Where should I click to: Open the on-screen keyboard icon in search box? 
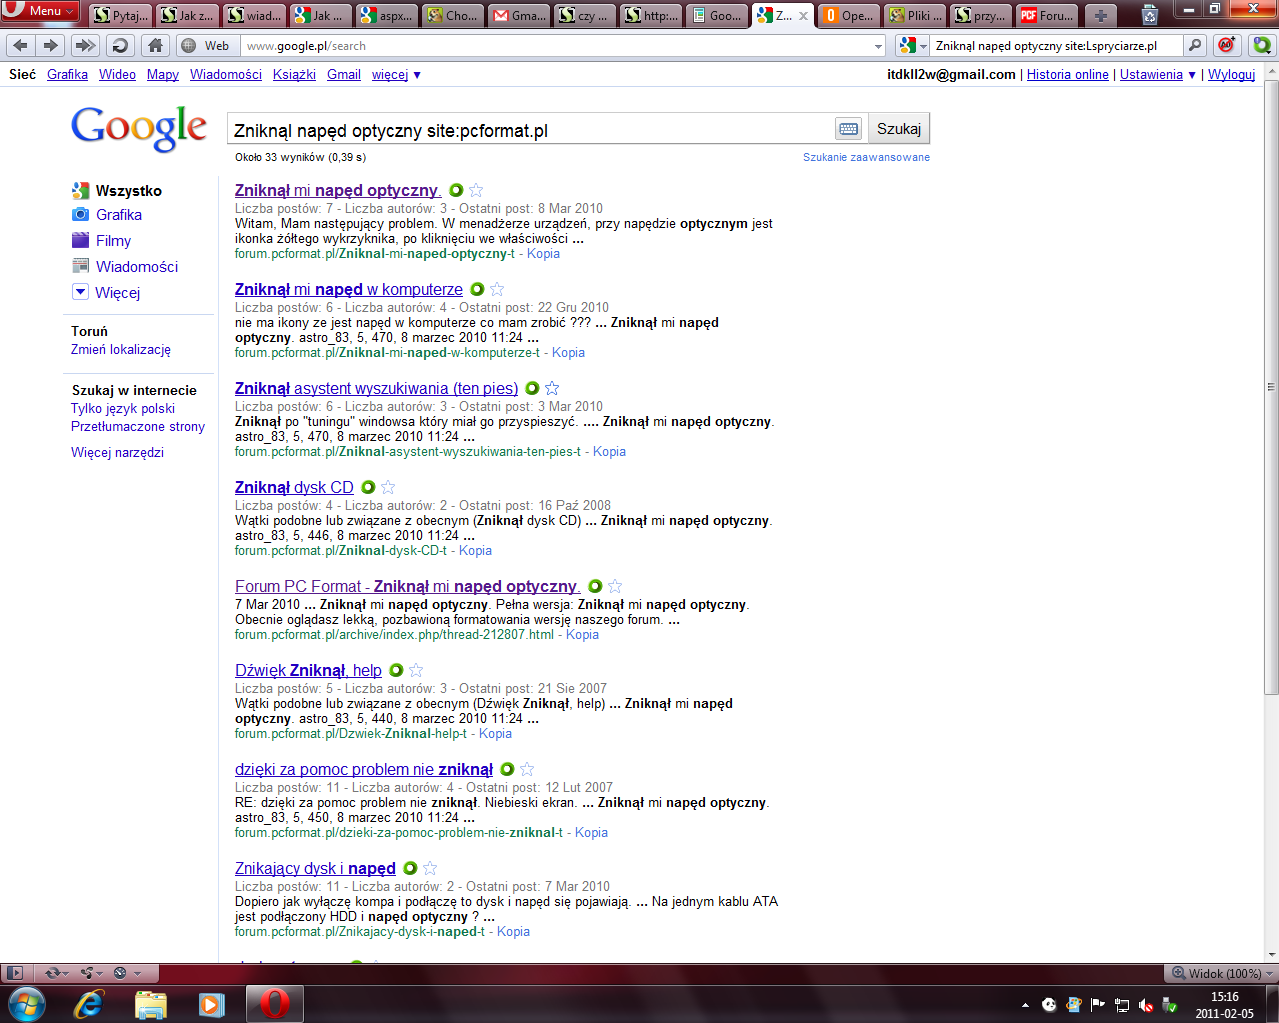848,129
